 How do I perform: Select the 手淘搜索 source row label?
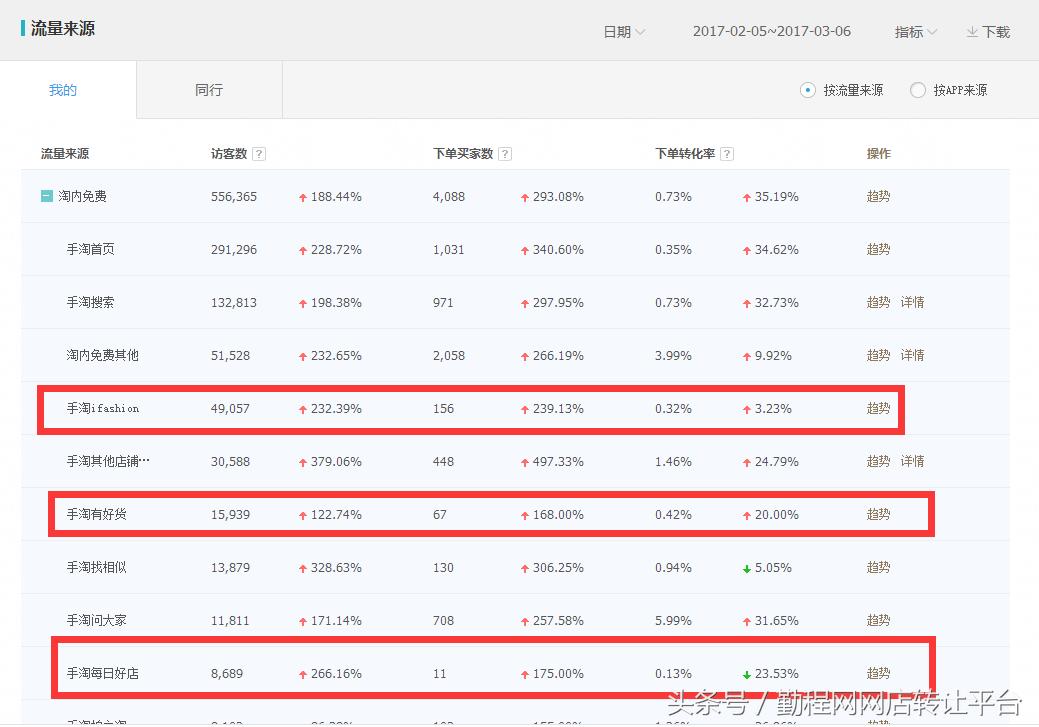coord(90,302)
